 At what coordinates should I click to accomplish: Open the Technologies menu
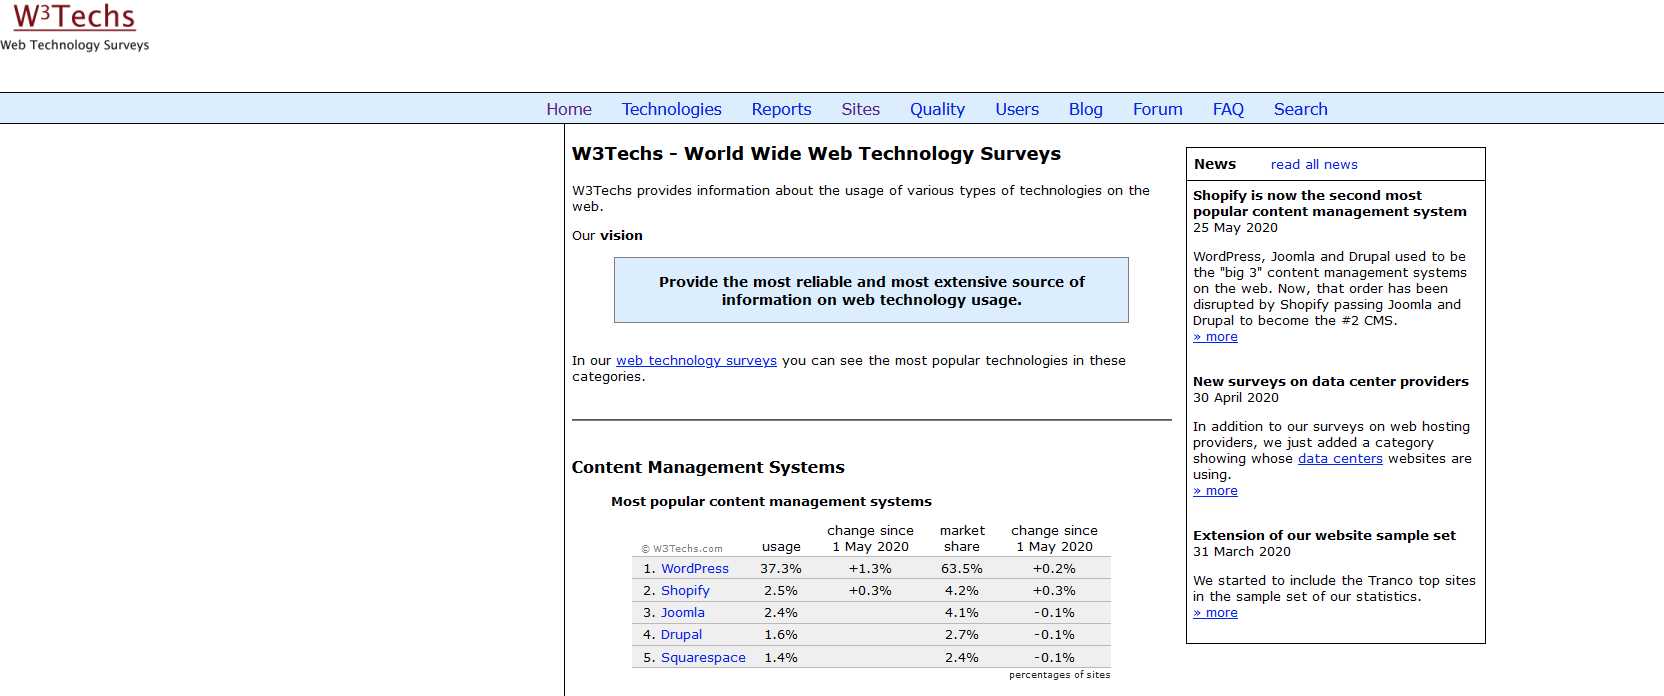point(671,109)
